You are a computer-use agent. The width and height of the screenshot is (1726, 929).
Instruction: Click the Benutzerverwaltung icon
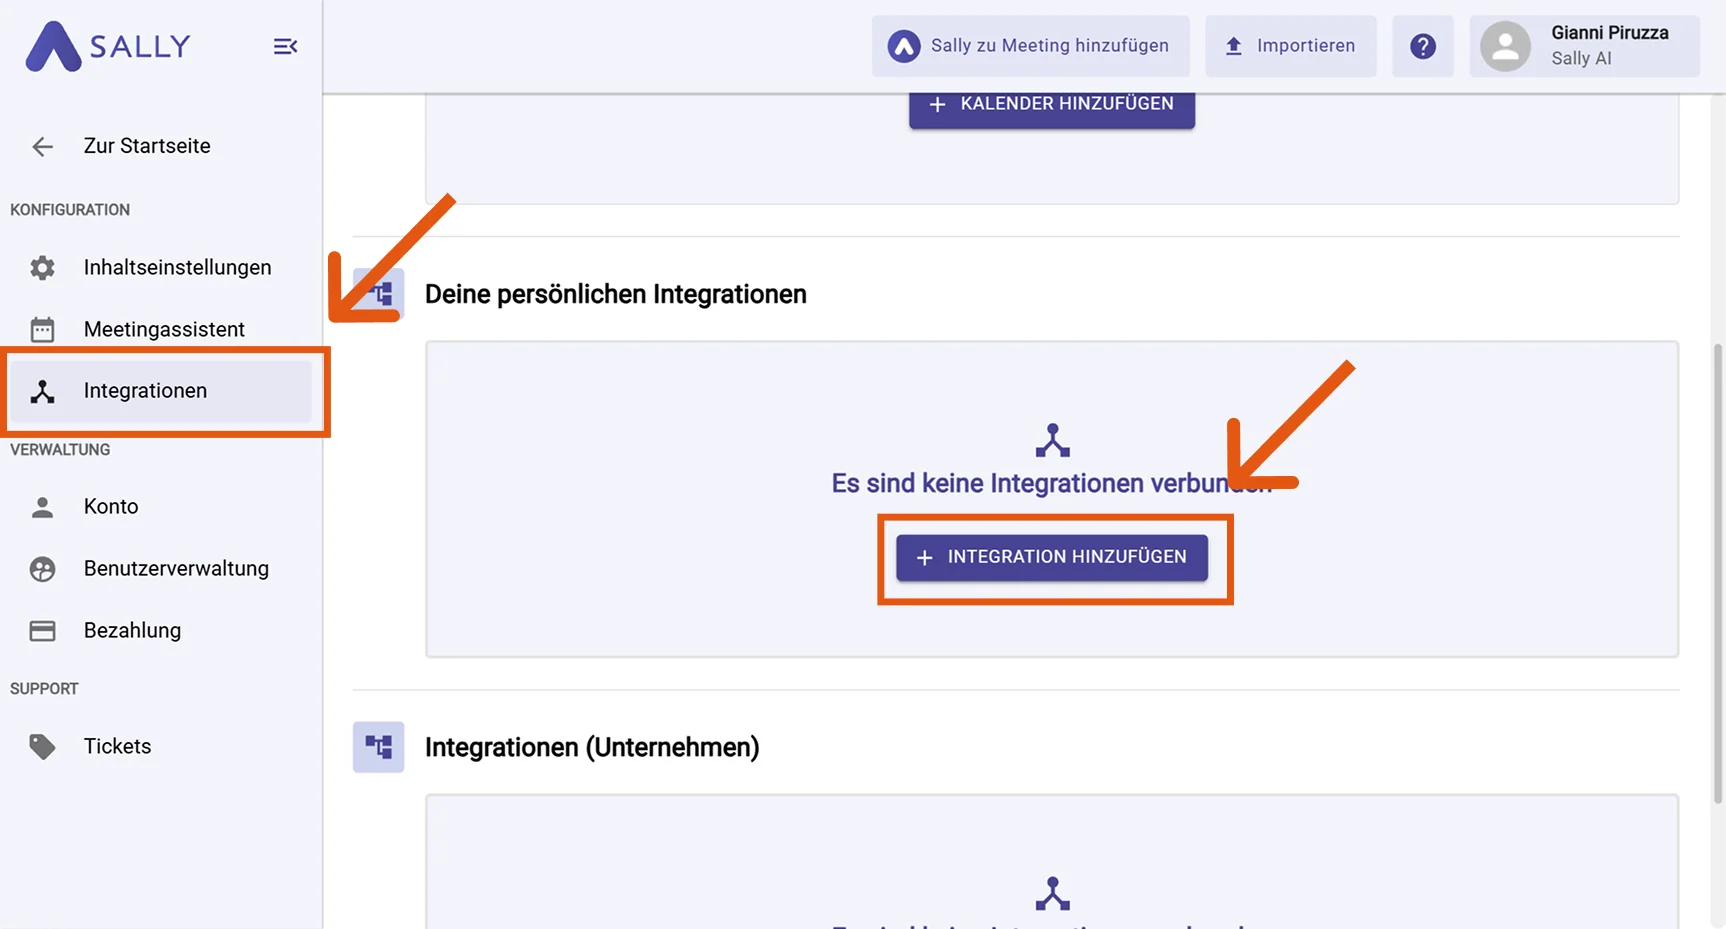[42, 569]
